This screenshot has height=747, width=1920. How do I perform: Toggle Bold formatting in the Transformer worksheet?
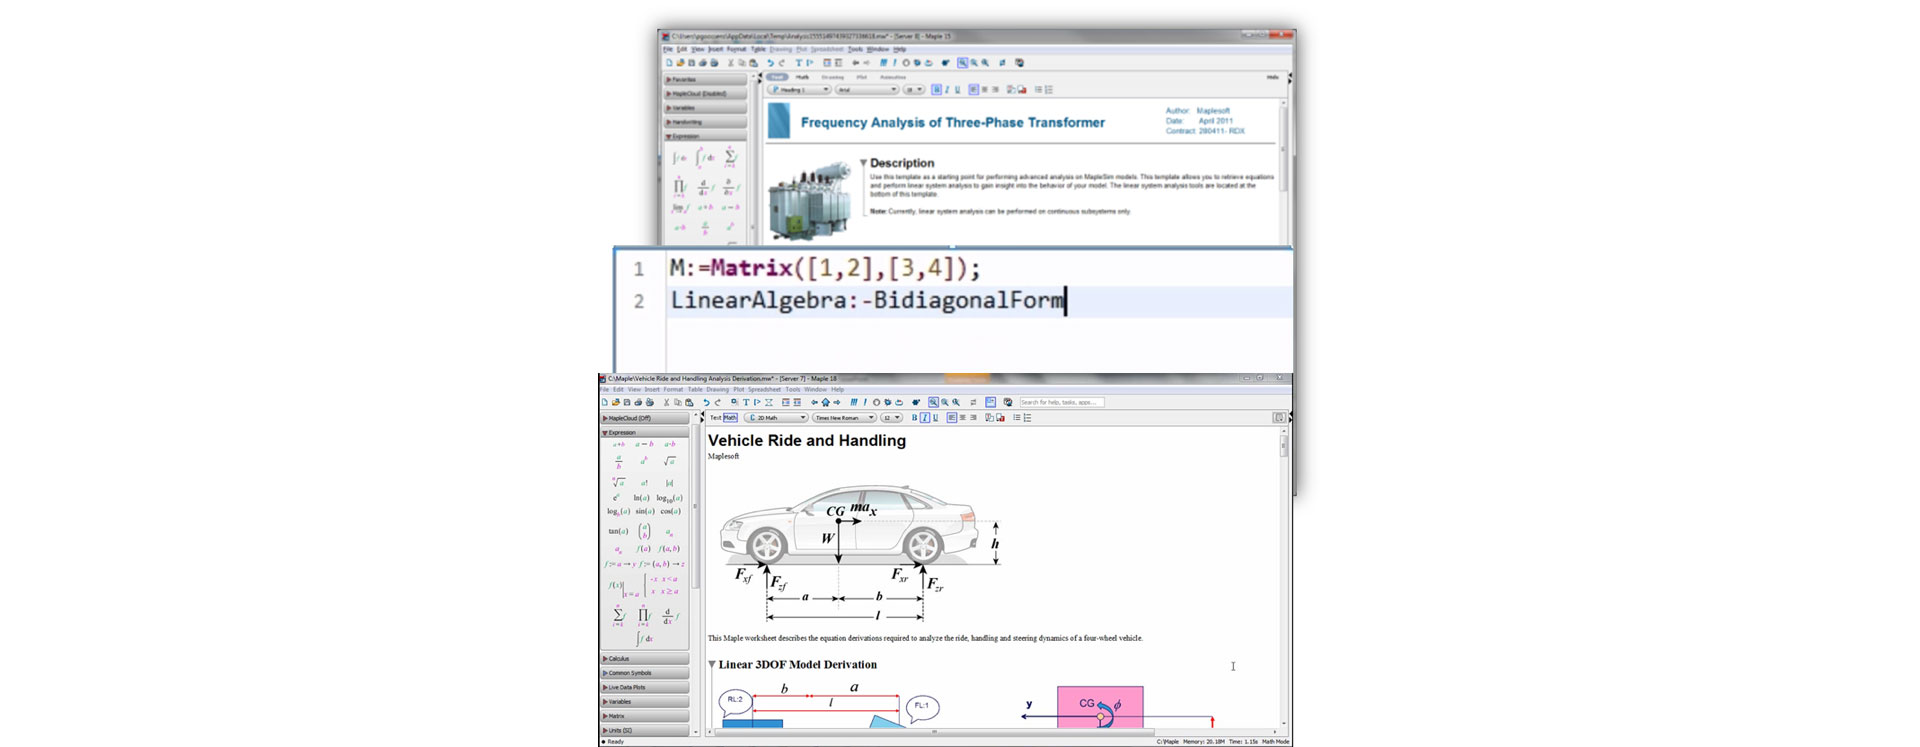pyautogui.click(x=936, y=90)
